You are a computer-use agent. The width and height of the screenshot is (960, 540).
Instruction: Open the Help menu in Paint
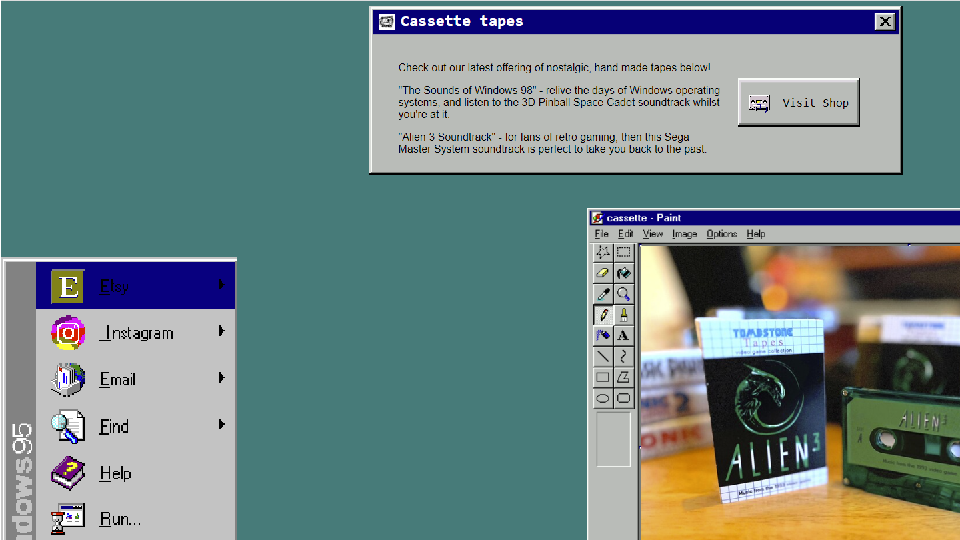756,234
